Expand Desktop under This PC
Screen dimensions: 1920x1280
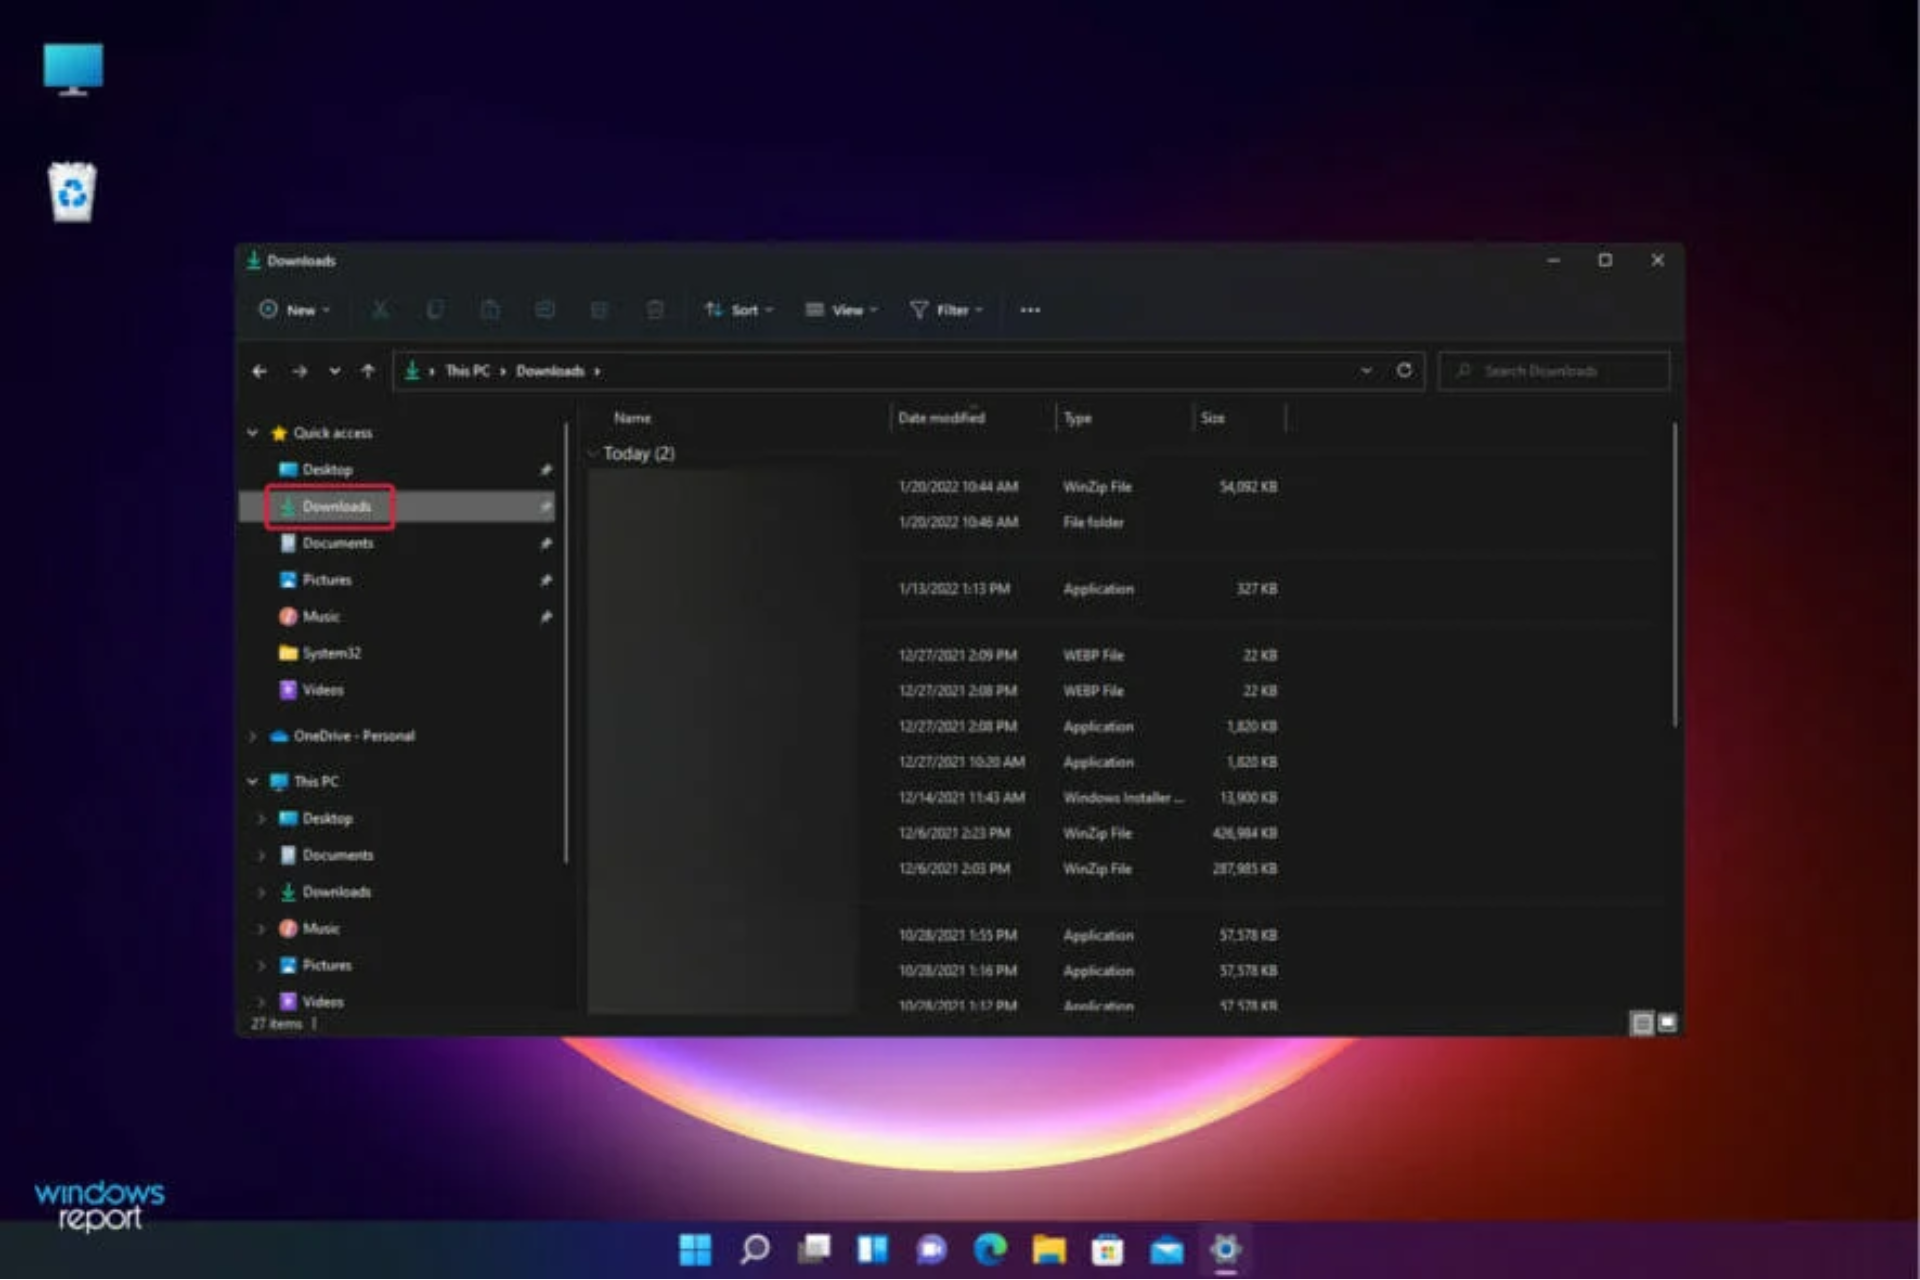point(262,819)
